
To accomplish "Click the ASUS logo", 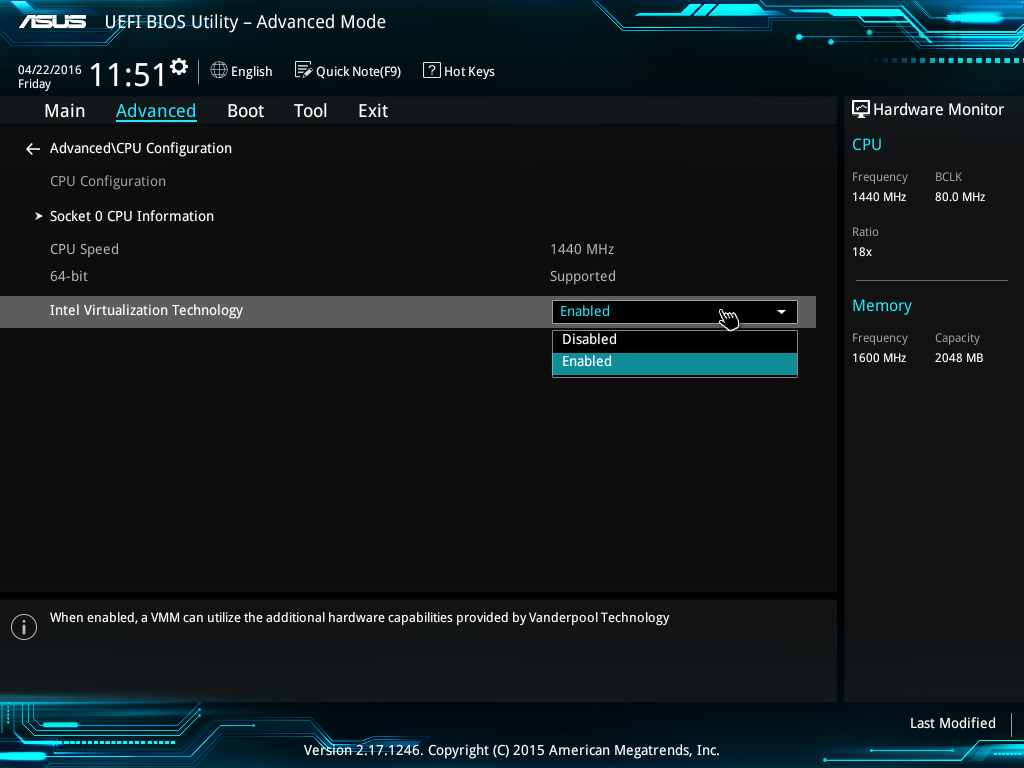I will pyautogui.click(x=52, y=22).
